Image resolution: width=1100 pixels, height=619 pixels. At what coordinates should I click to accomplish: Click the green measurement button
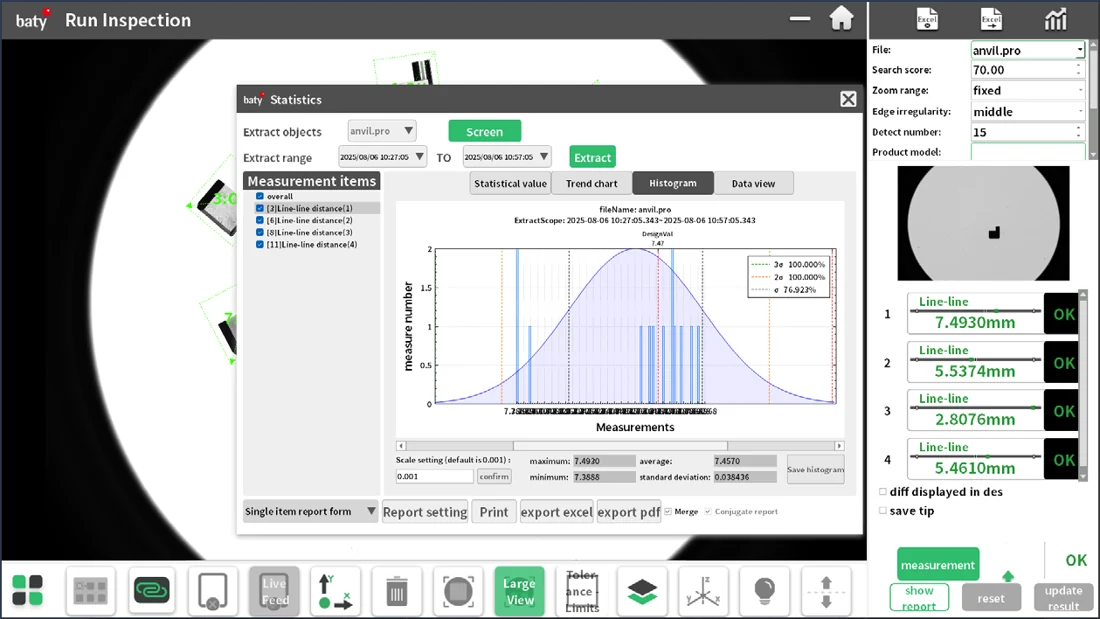point(938,565)
